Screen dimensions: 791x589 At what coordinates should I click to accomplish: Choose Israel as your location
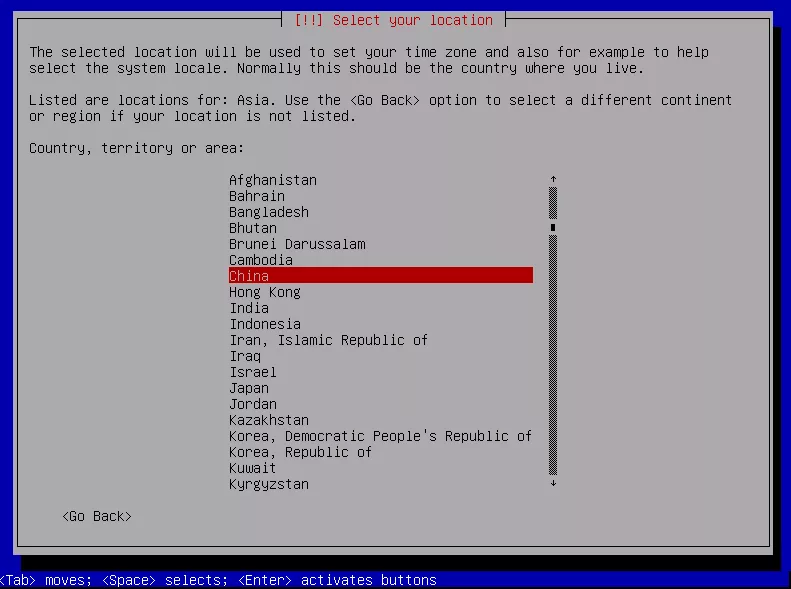coord(253,372)
